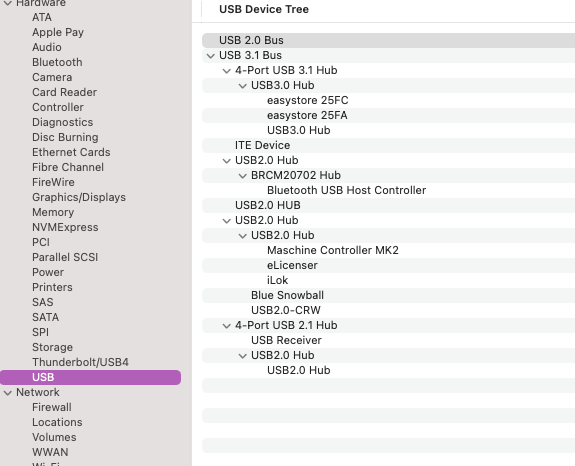Collapse the USB 3.1 Bus chevron
Screen dimensions: 575x466
coord(210,56)
